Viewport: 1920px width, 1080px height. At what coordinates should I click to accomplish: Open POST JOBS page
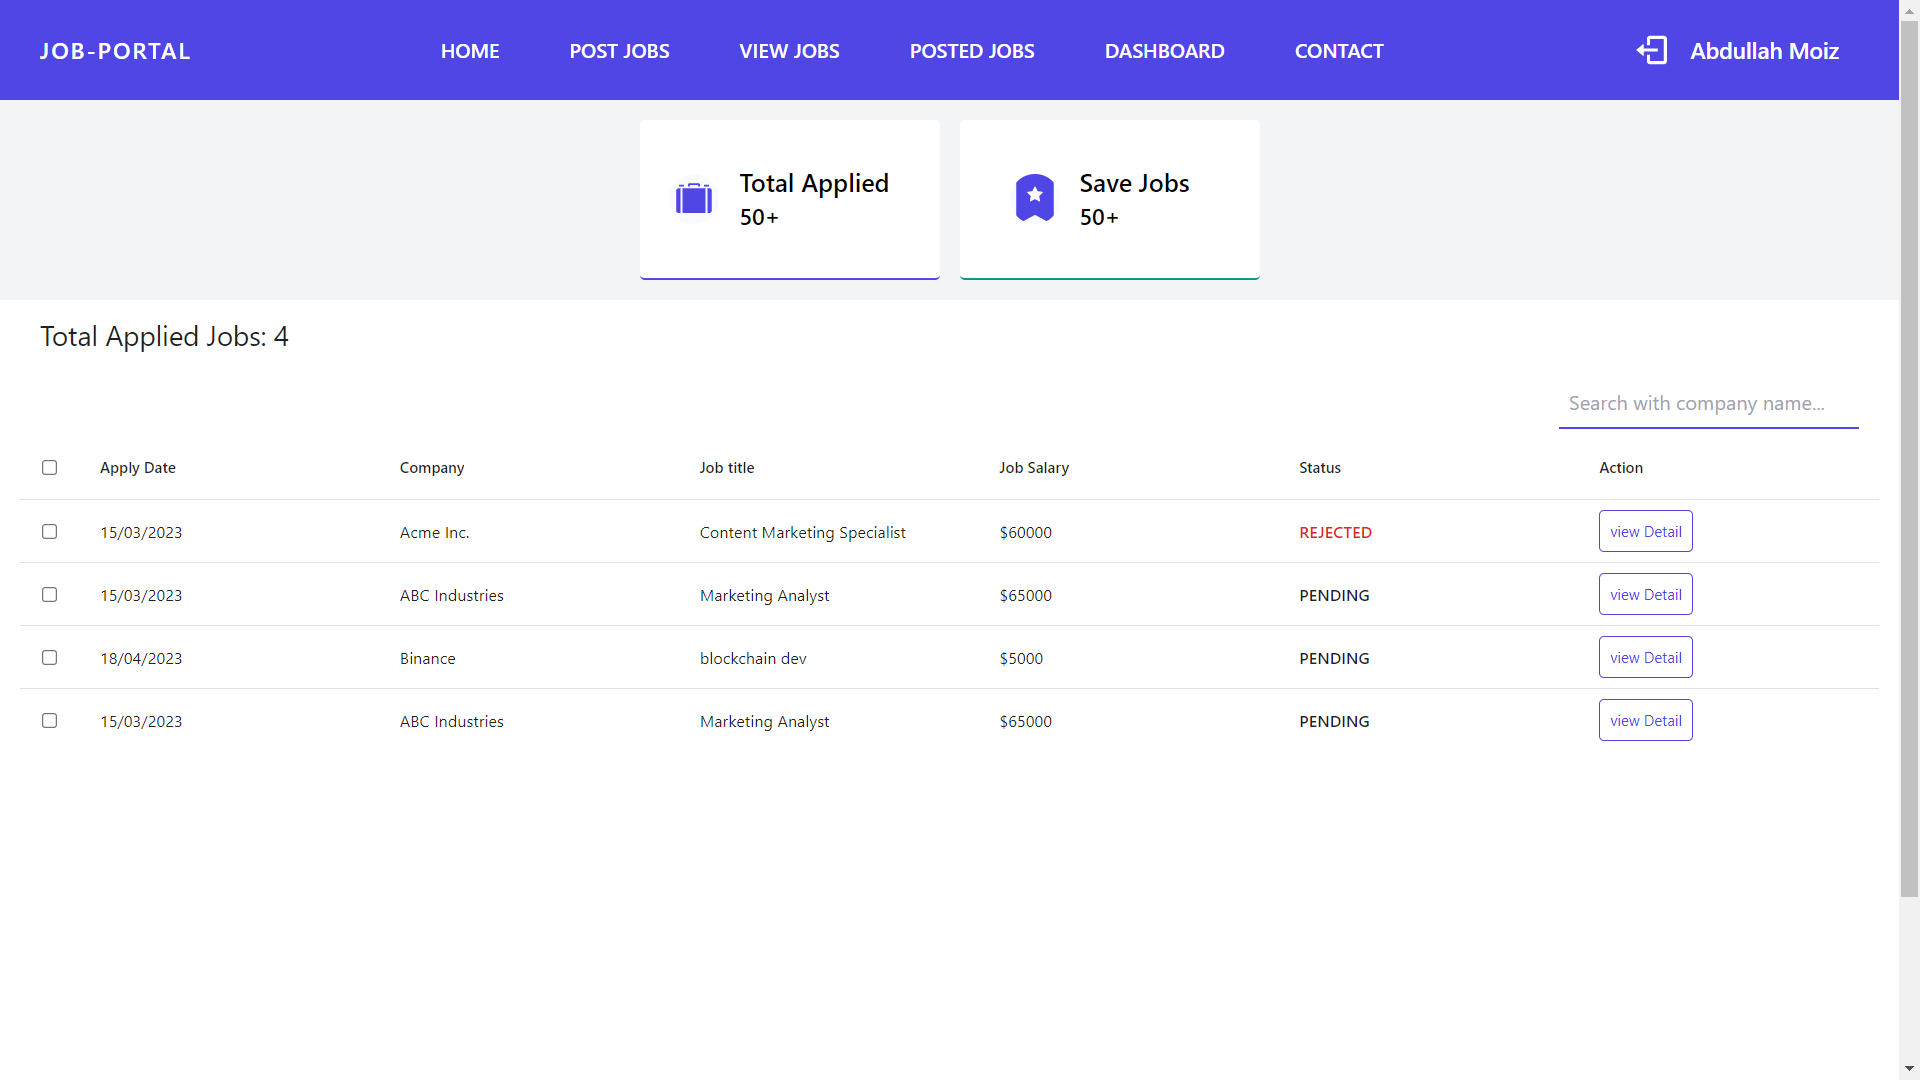[x=619, y=51]
